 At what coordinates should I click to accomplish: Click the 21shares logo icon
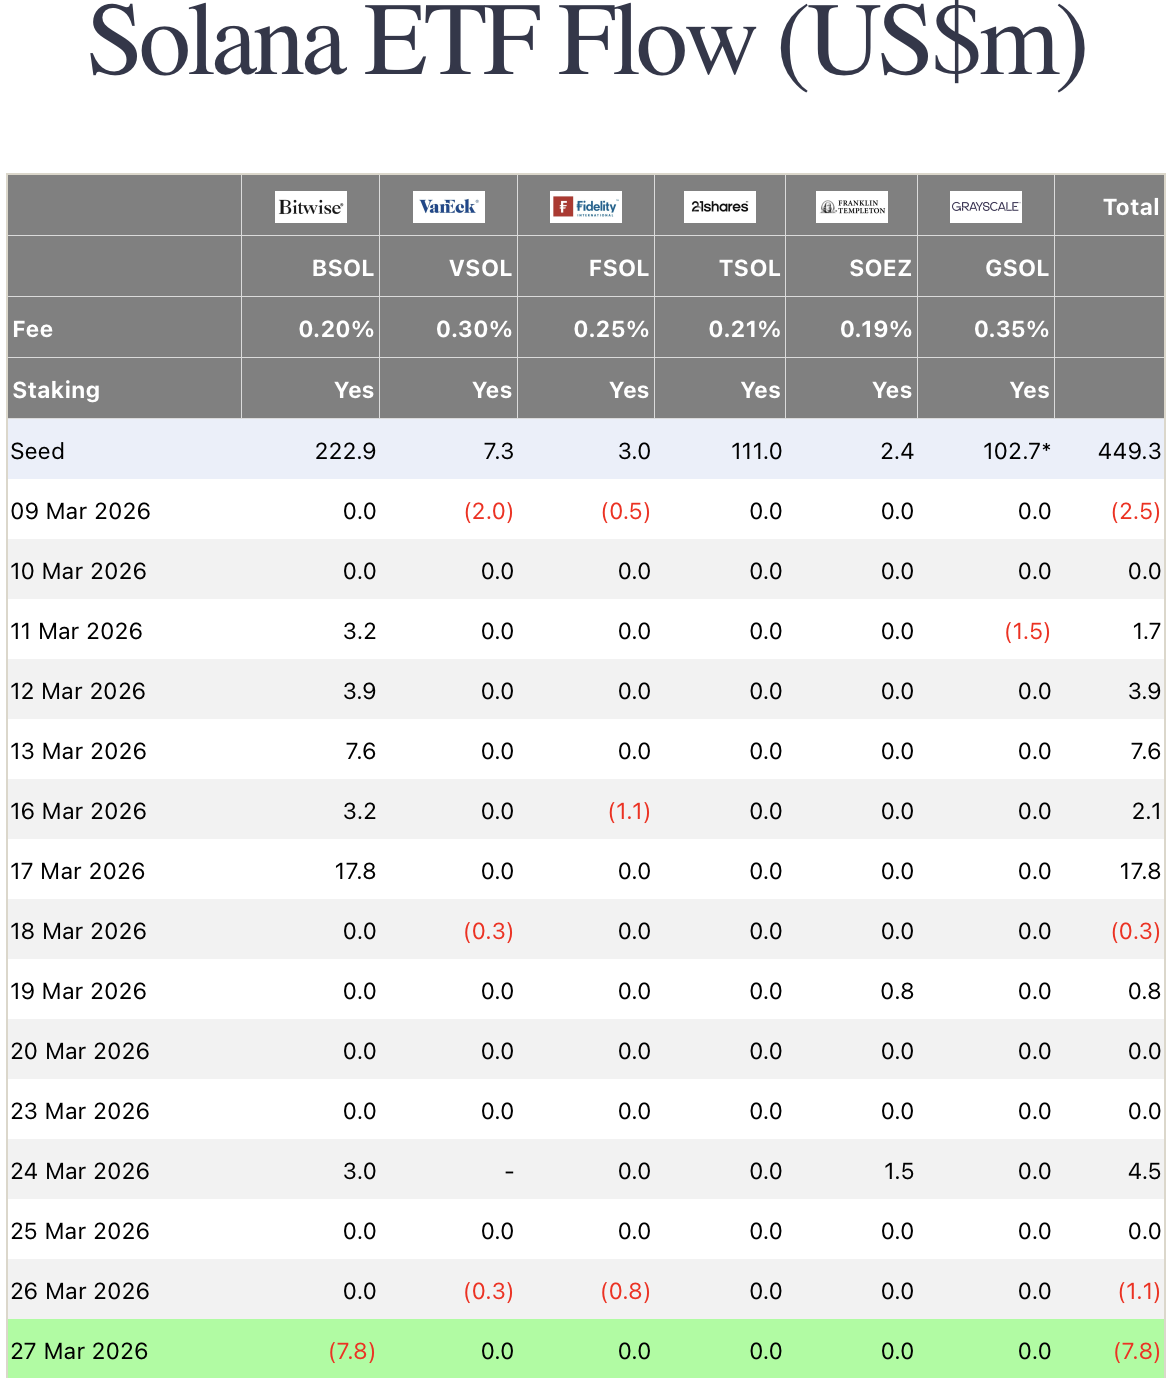720,207
